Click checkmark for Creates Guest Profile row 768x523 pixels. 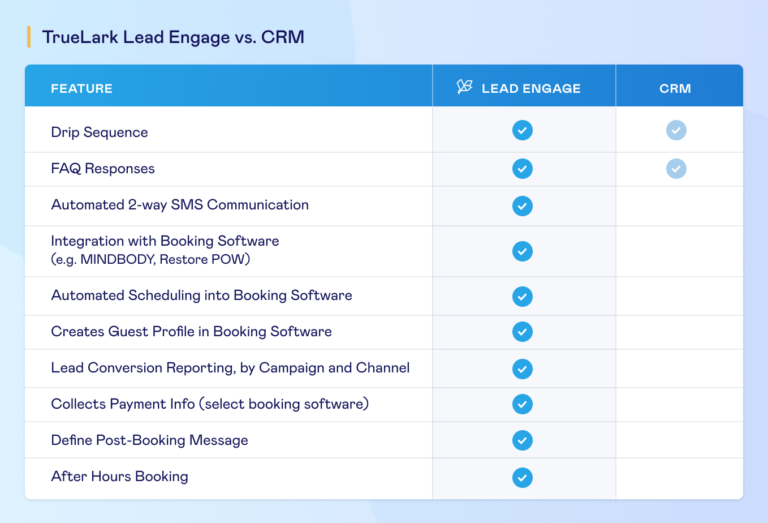[523, 332]
